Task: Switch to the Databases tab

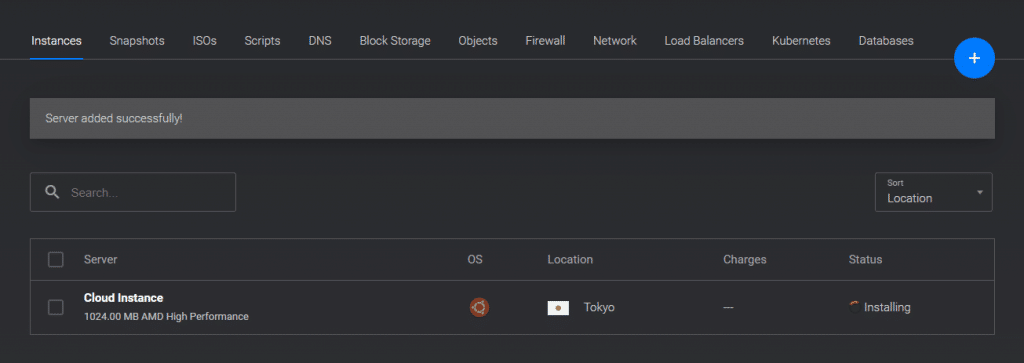Action: click(886, 40)
